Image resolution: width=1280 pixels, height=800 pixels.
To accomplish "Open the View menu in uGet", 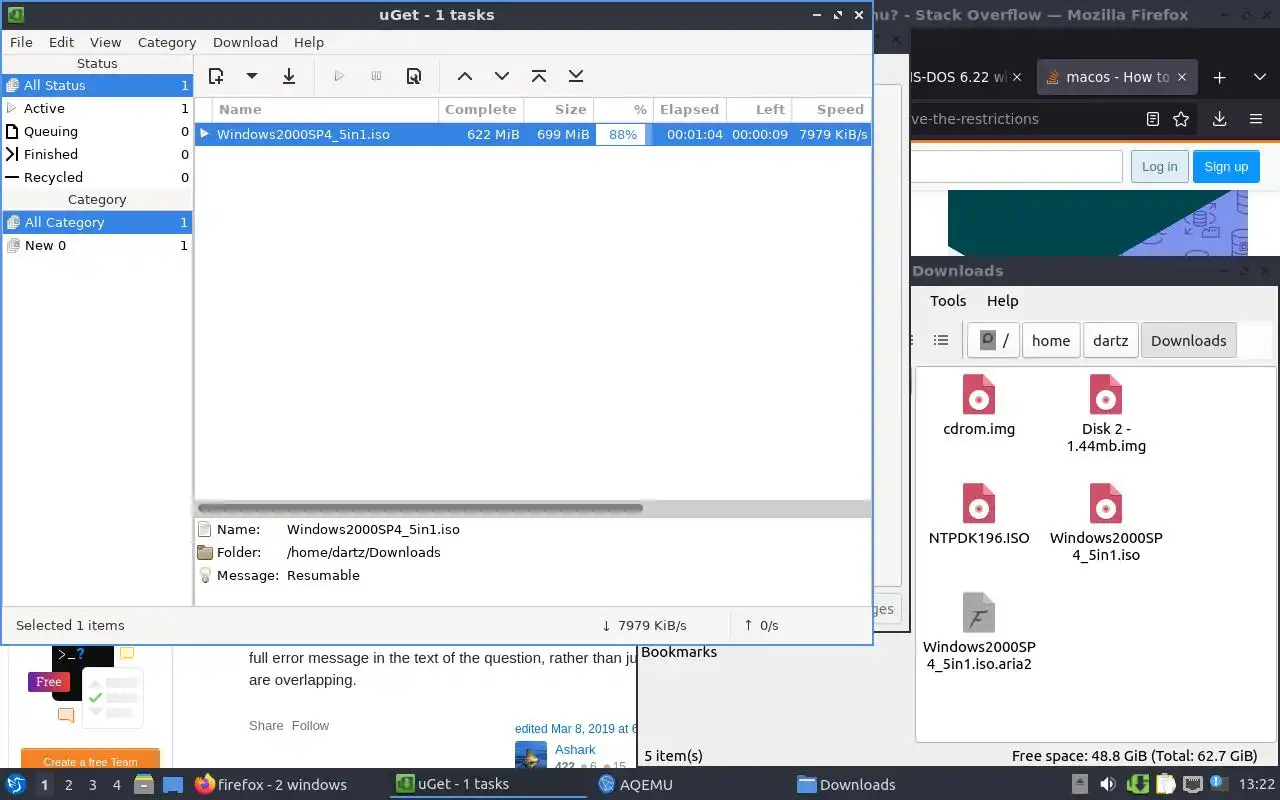I will pyautogui.click(x=105, y=42).
